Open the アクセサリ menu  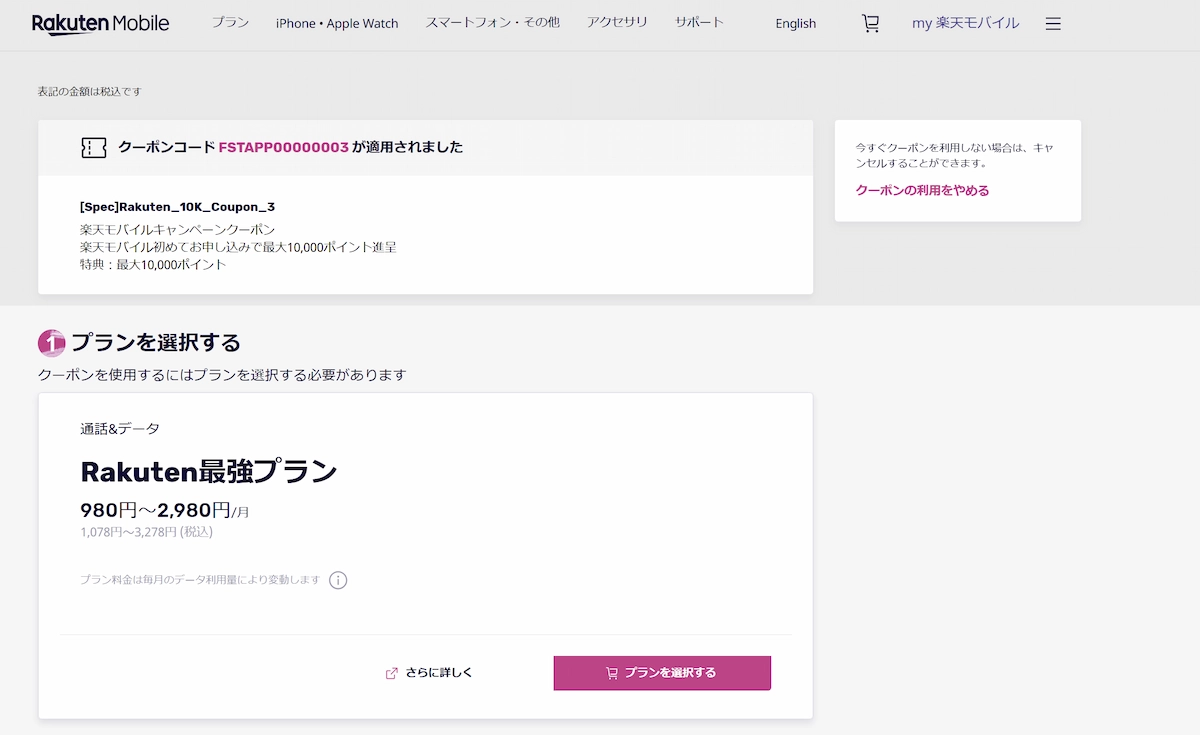click(x=617, y=23)
